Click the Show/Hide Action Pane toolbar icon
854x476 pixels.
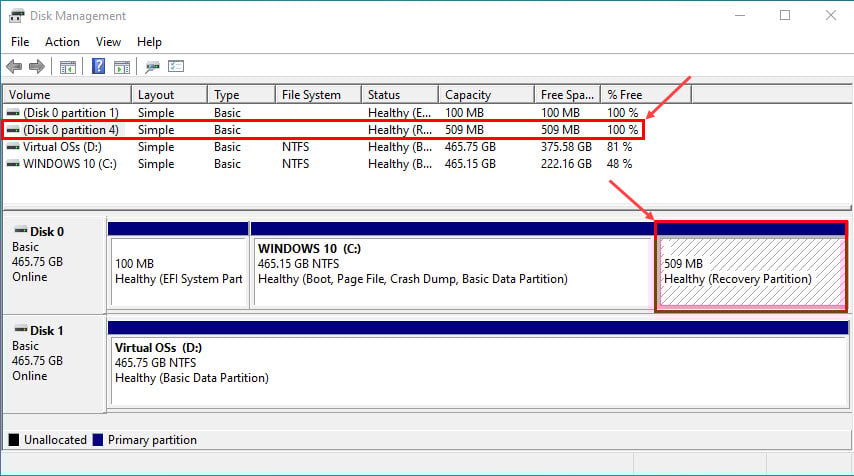point(121,67)
